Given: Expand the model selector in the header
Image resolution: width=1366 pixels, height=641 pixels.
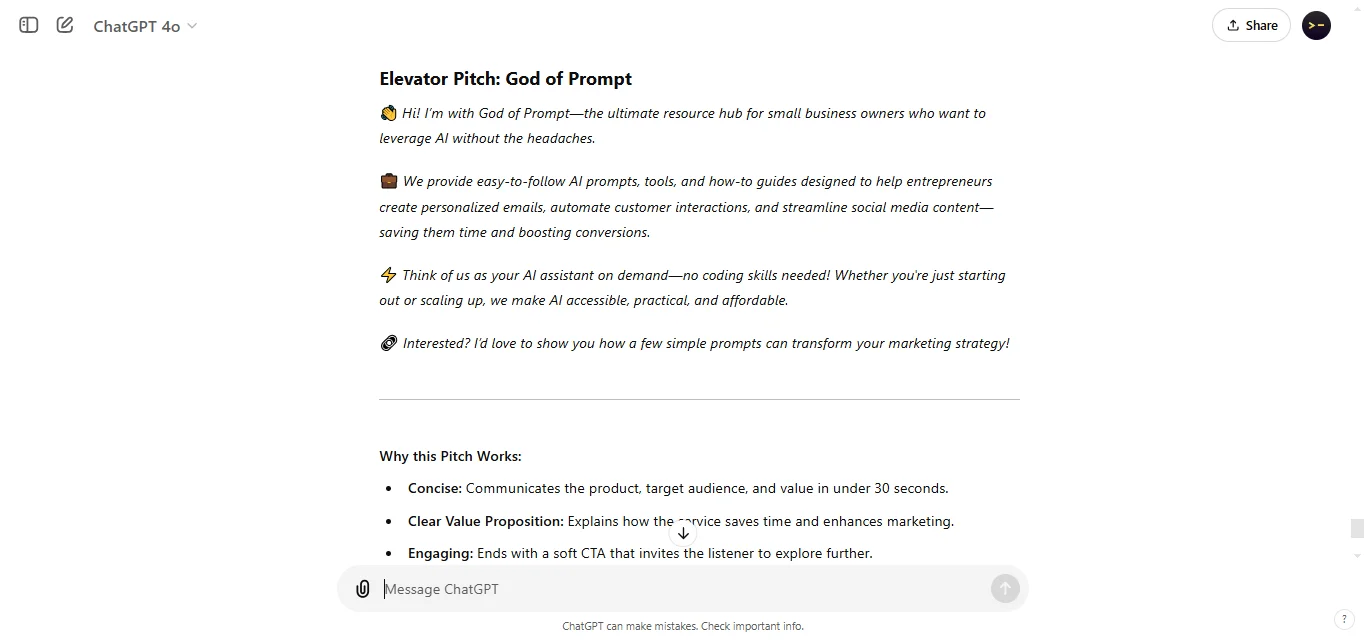Looking at the screenshot, I should coord(145,26).
